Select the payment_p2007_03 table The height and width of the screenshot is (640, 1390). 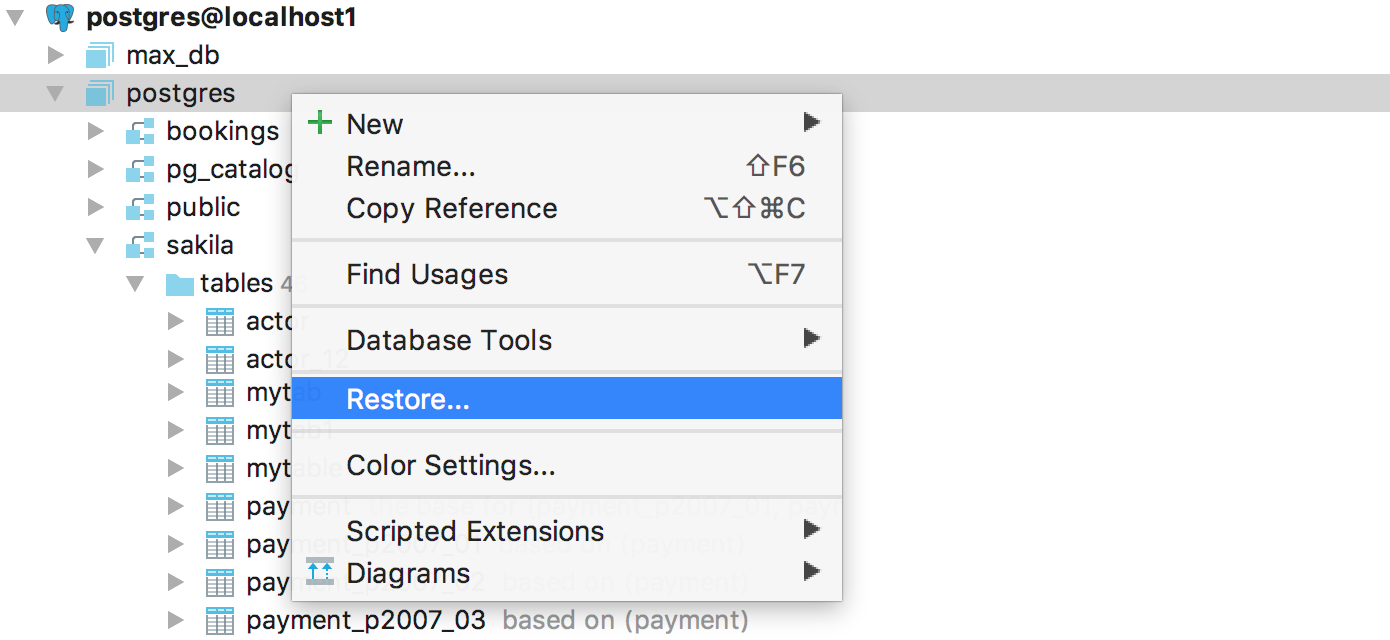(x=366, y=620)
